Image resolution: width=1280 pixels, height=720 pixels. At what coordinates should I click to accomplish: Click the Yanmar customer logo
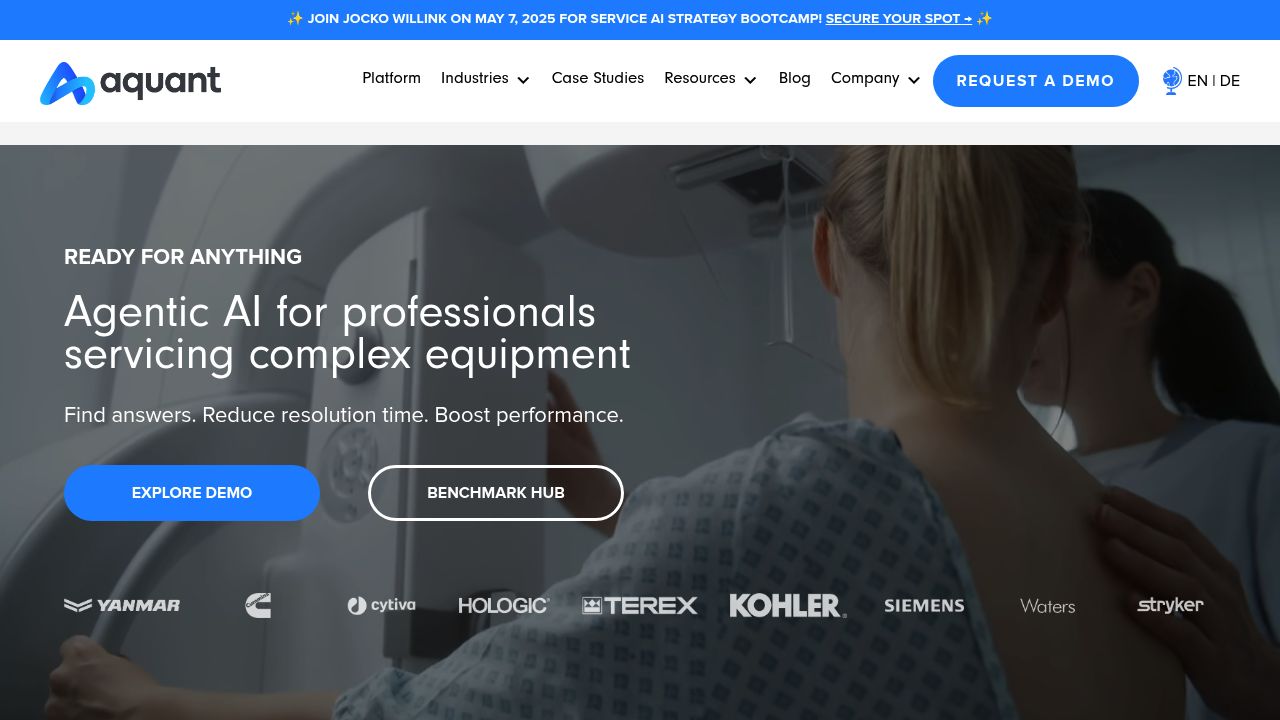coord(122,605)
